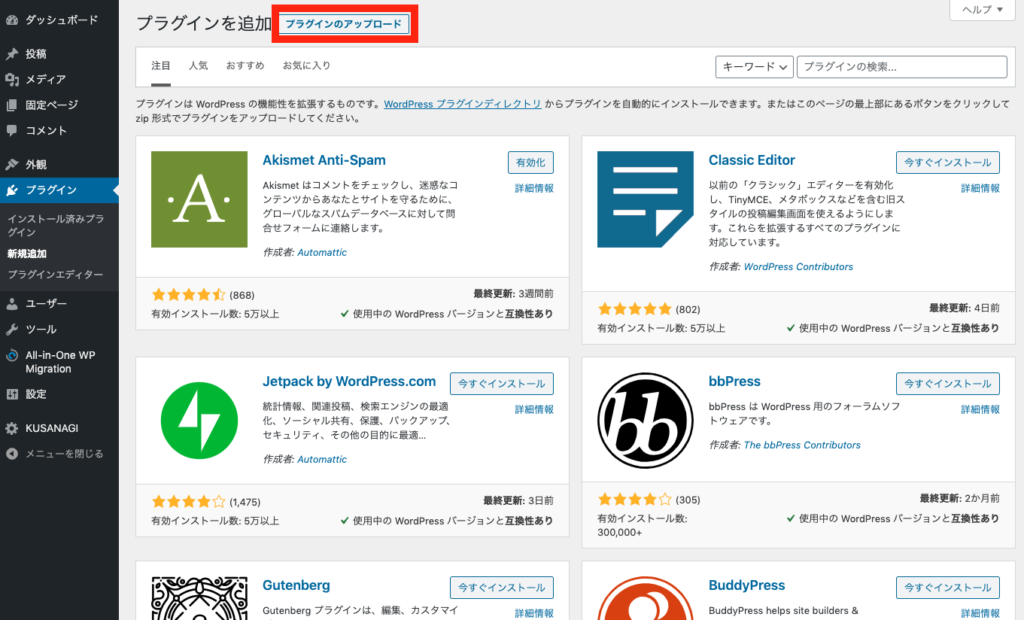
Task: Click the Dashboard gauge icon in sidebar
Action: 12,20
